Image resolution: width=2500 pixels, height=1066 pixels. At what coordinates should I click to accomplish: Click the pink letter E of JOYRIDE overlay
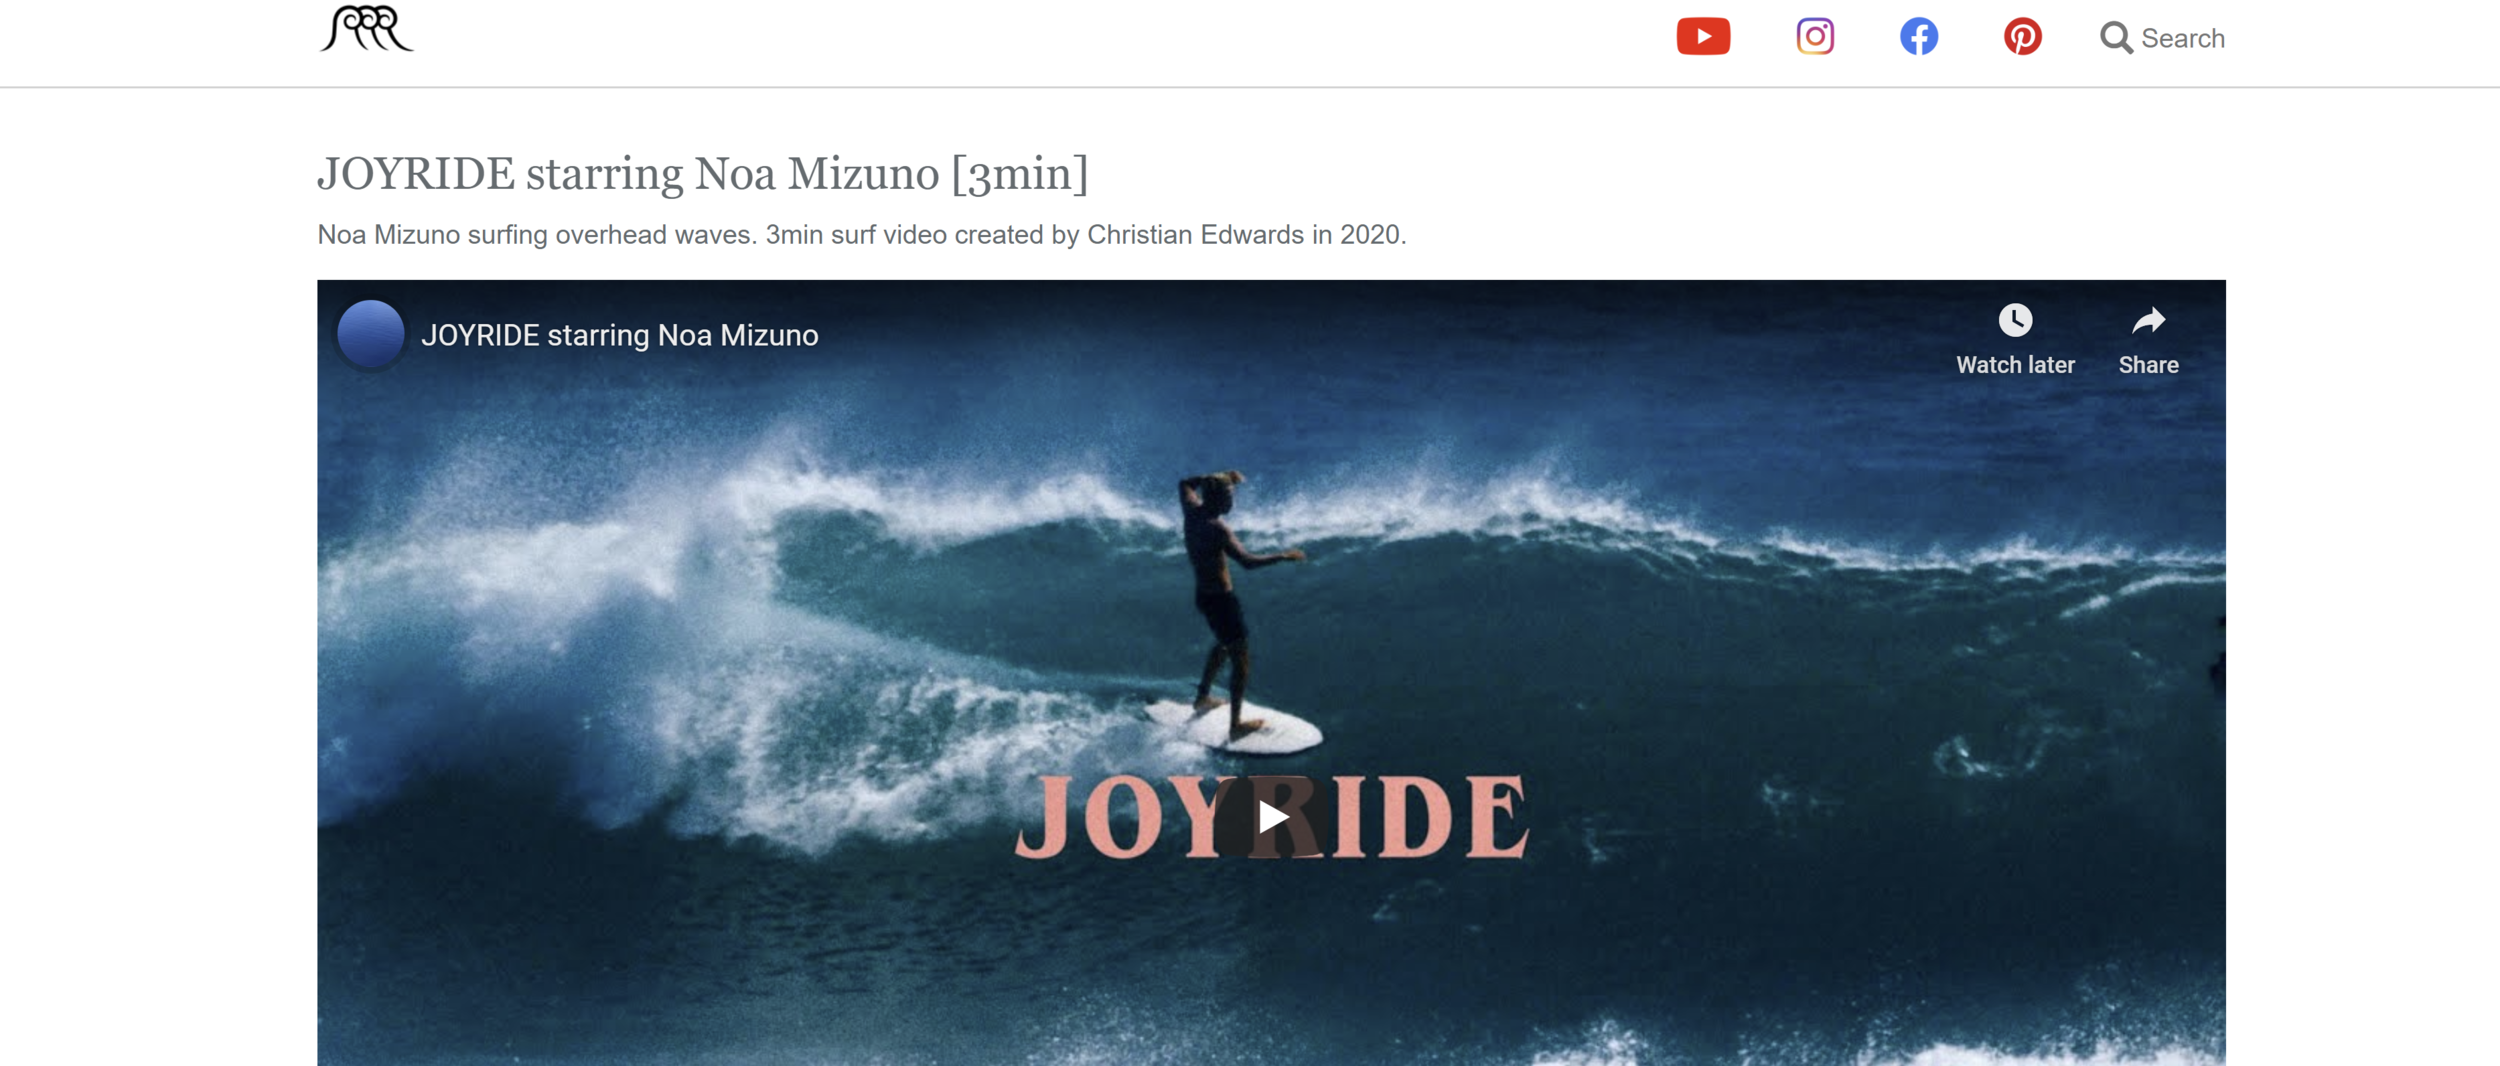pos(1497,817)
